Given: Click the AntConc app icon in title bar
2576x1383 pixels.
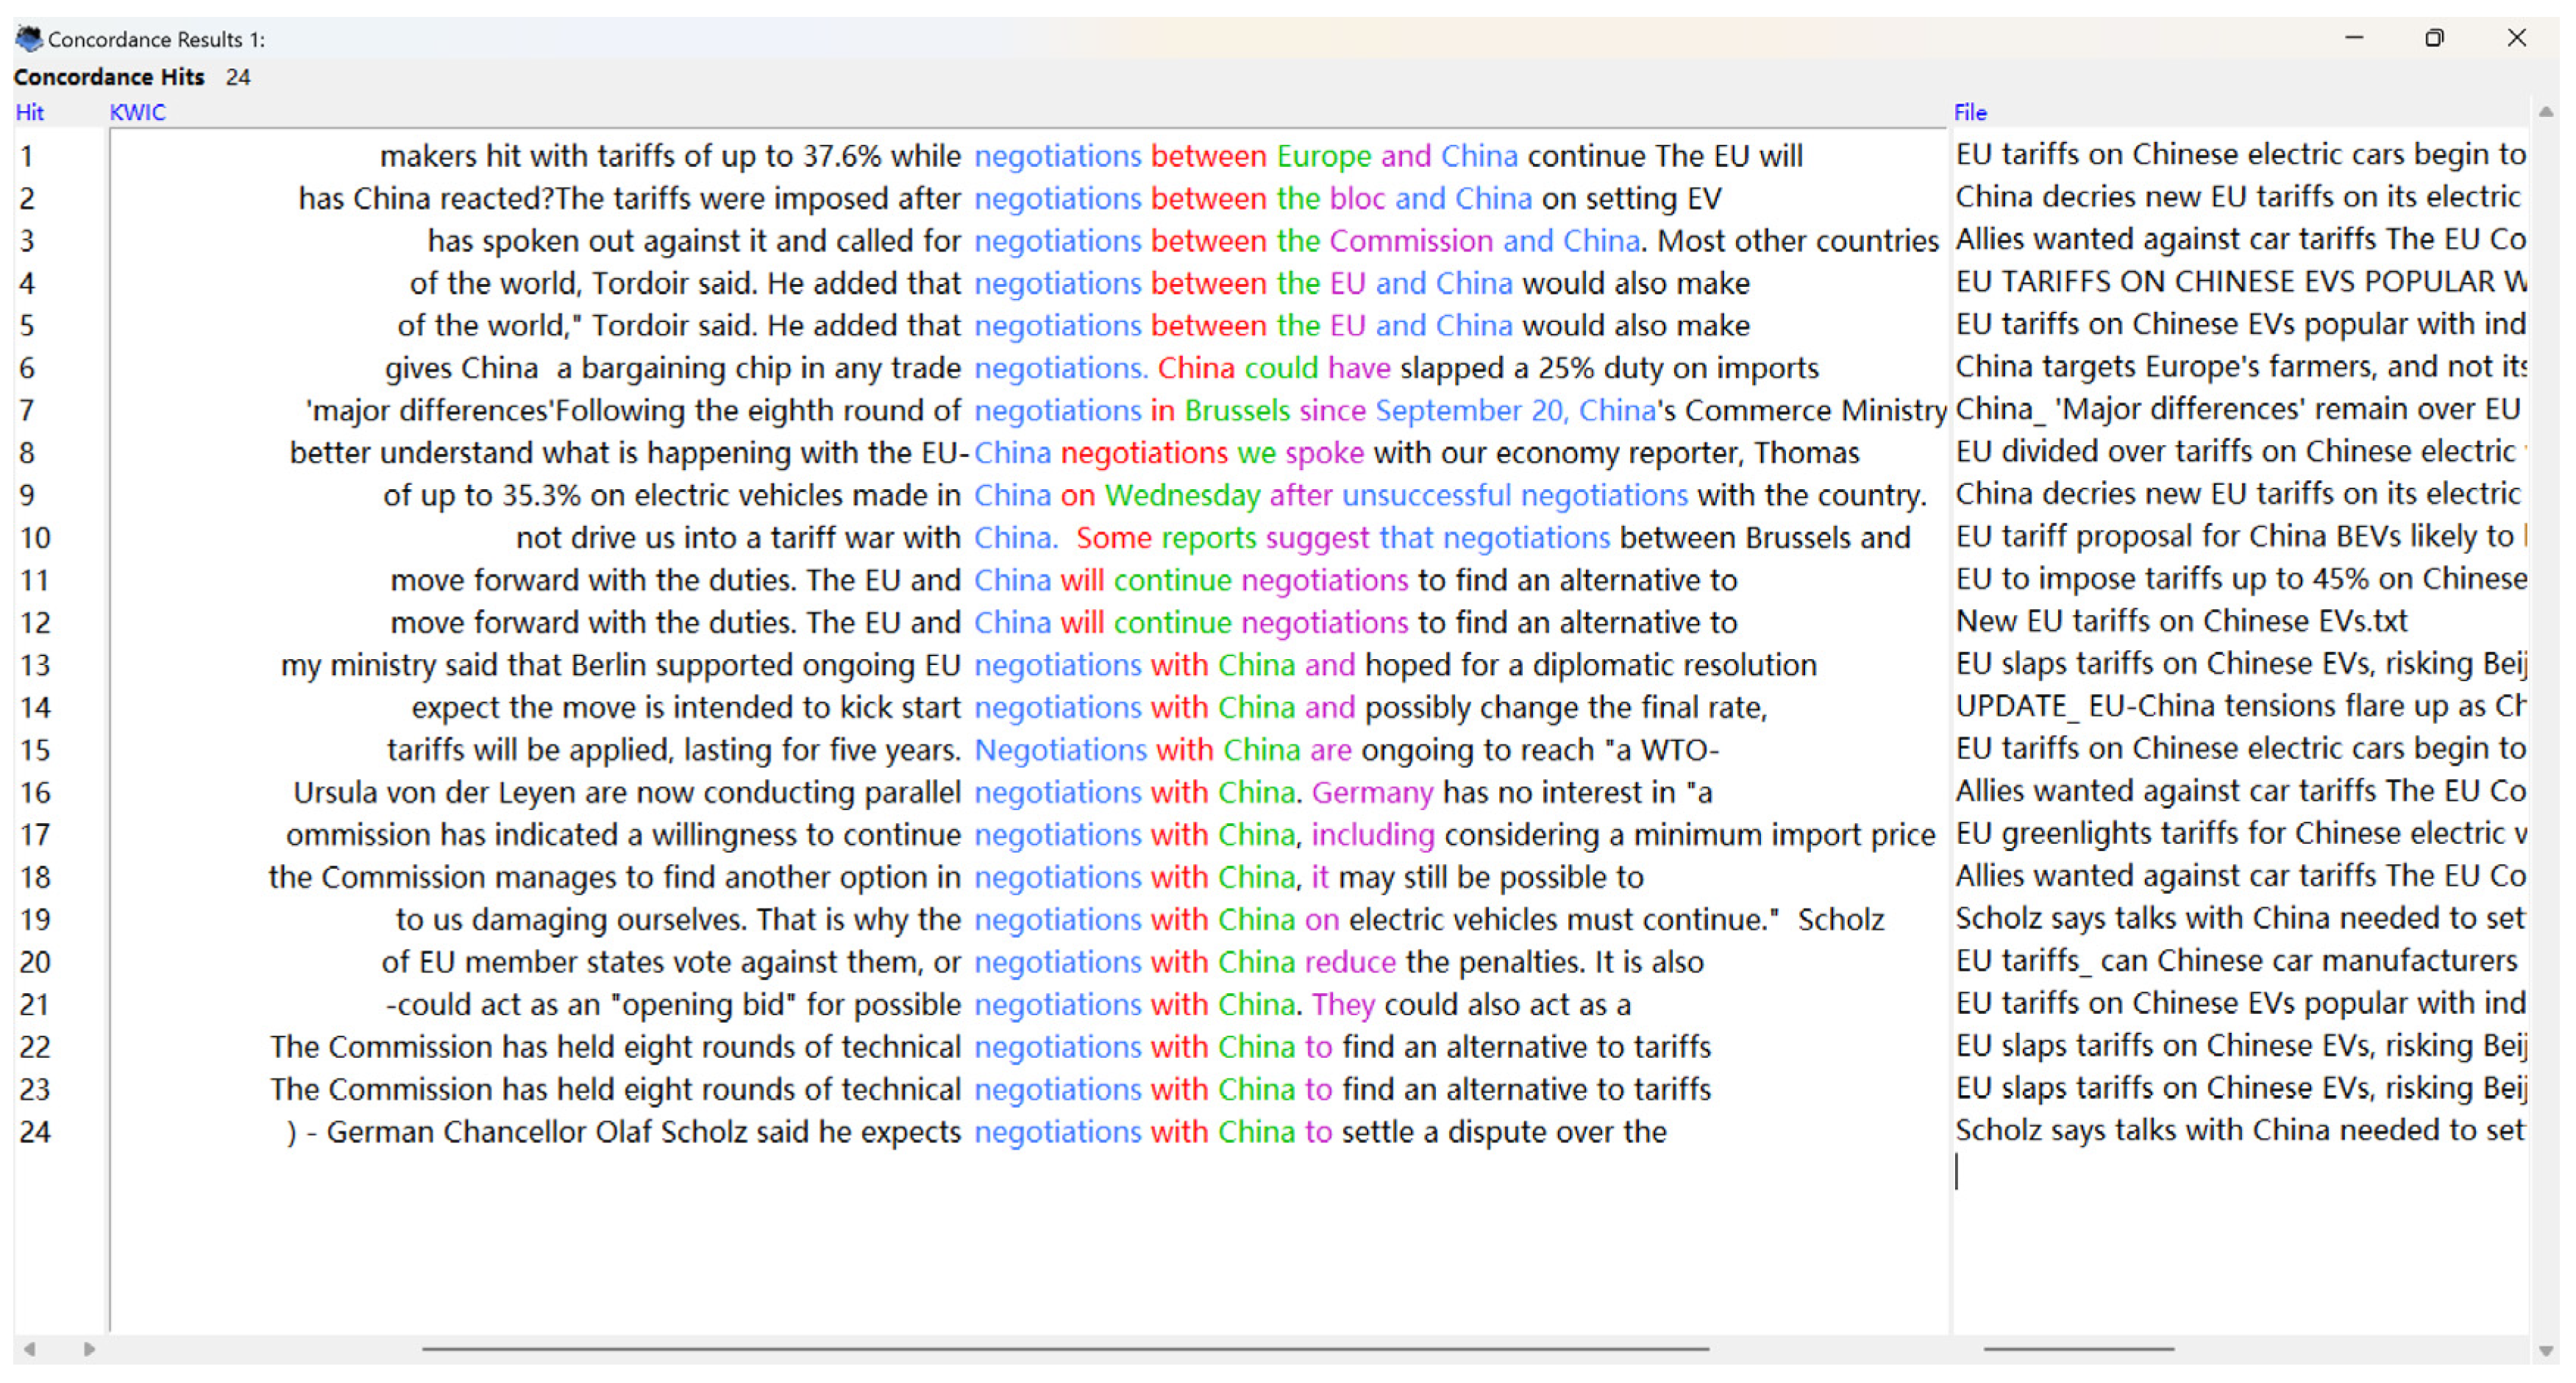Looking at the screenshot, I should (x=28, y=39).
